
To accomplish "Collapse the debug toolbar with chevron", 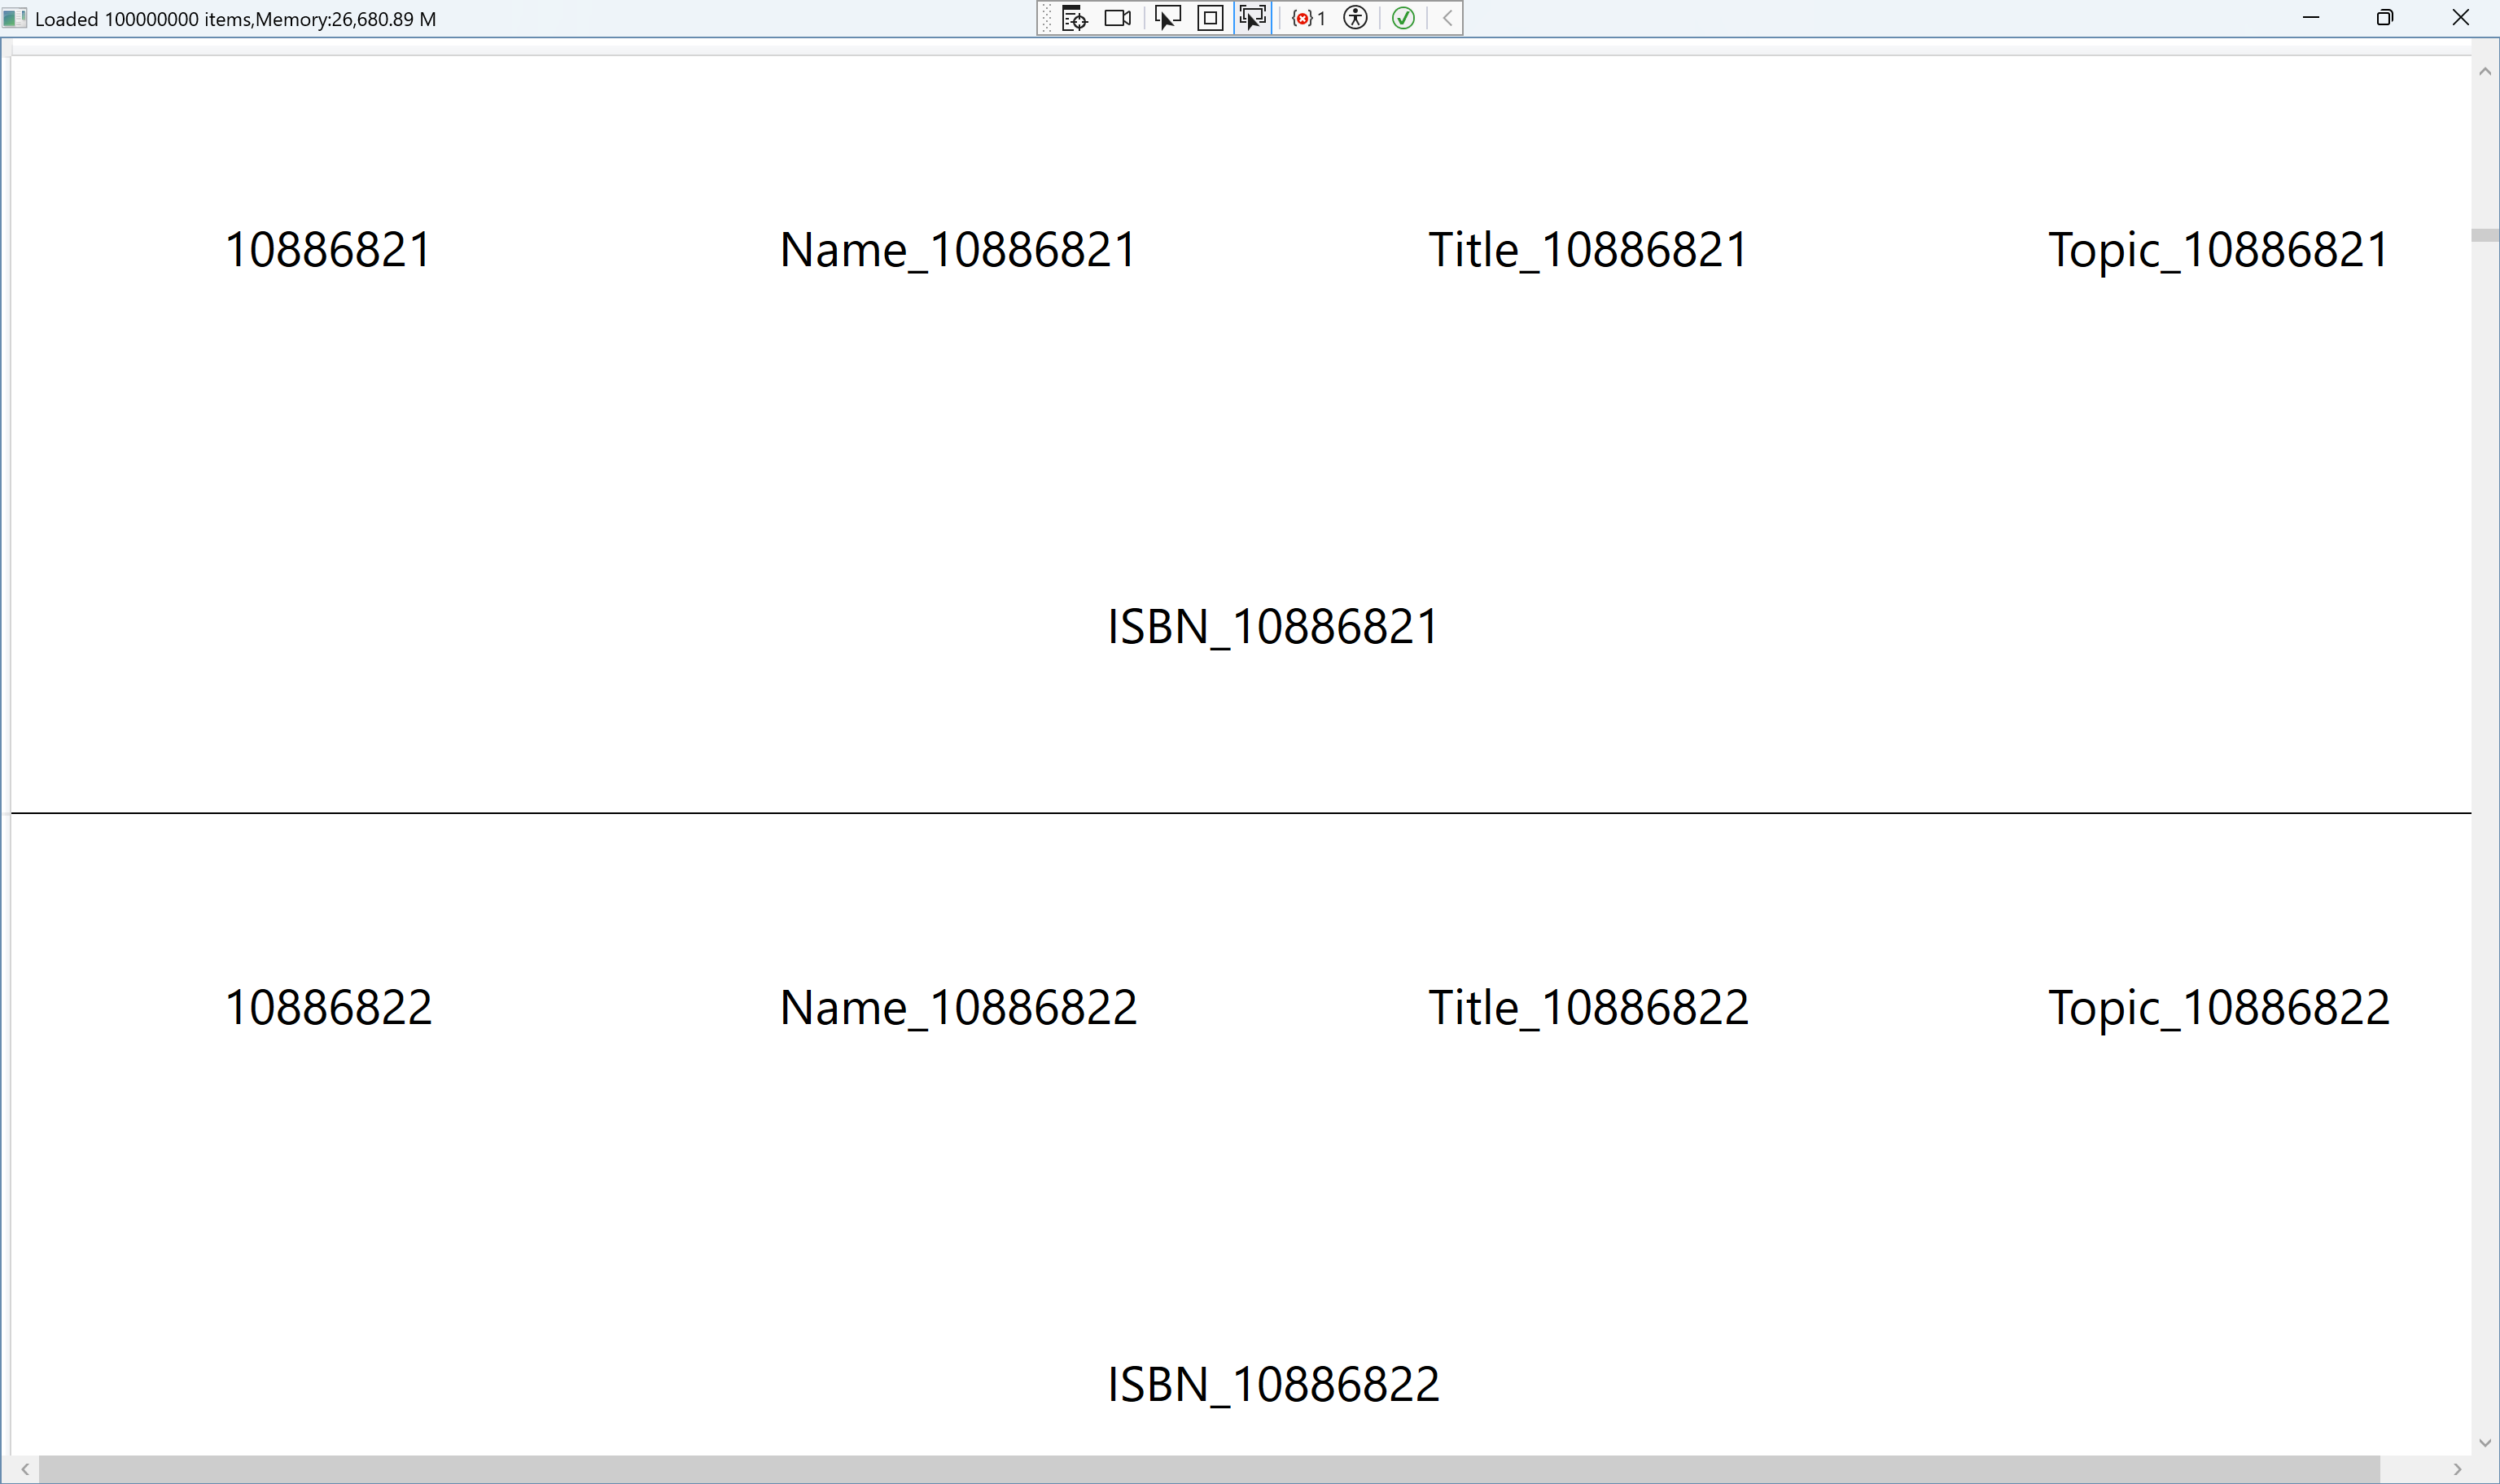I will click(1447, 18).
